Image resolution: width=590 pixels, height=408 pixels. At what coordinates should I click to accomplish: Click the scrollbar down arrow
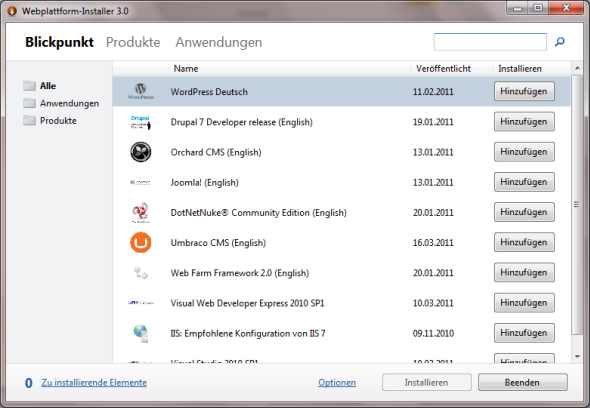577,356
